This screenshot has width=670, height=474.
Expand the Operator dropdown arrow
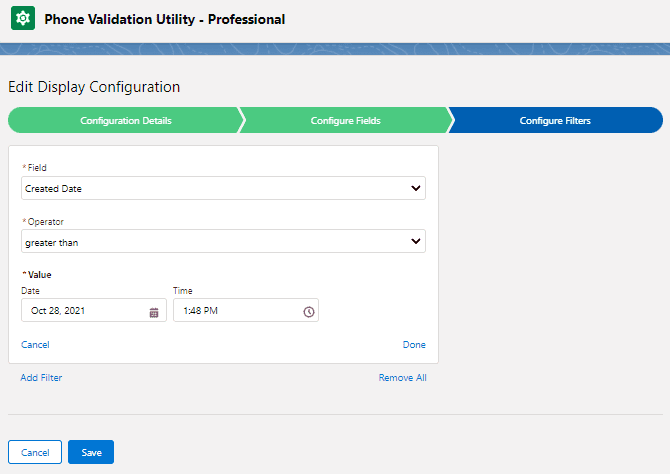(415, 241)
